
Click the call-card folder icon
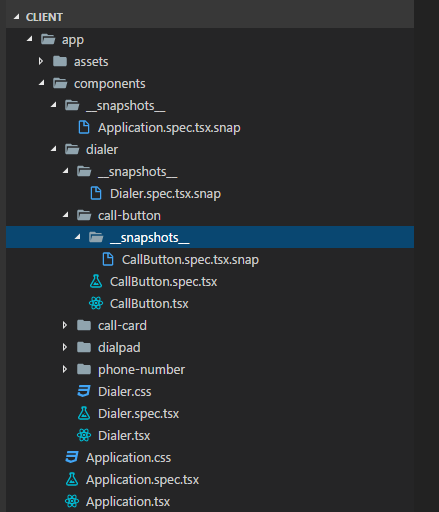pyautogui.click(x=84, y=325)
